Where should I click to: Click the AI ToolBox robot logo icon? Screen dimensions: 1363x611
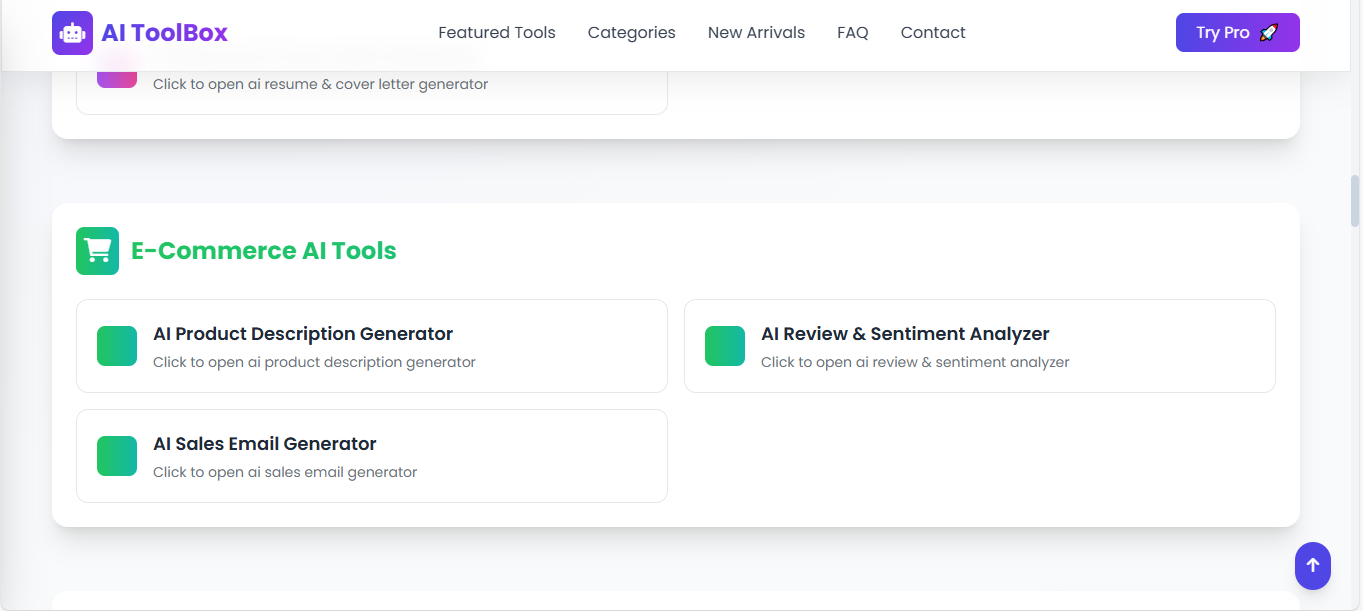pos(72,32)
